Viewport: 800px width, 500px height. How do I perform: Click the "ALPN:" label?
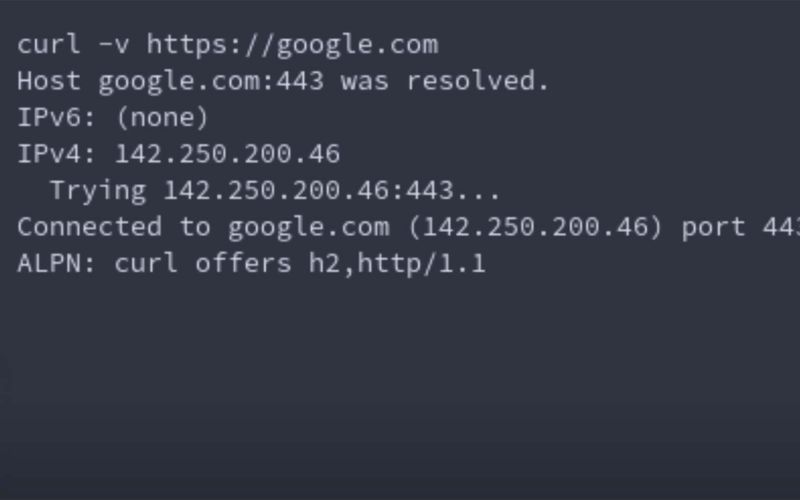pos(57,264)
